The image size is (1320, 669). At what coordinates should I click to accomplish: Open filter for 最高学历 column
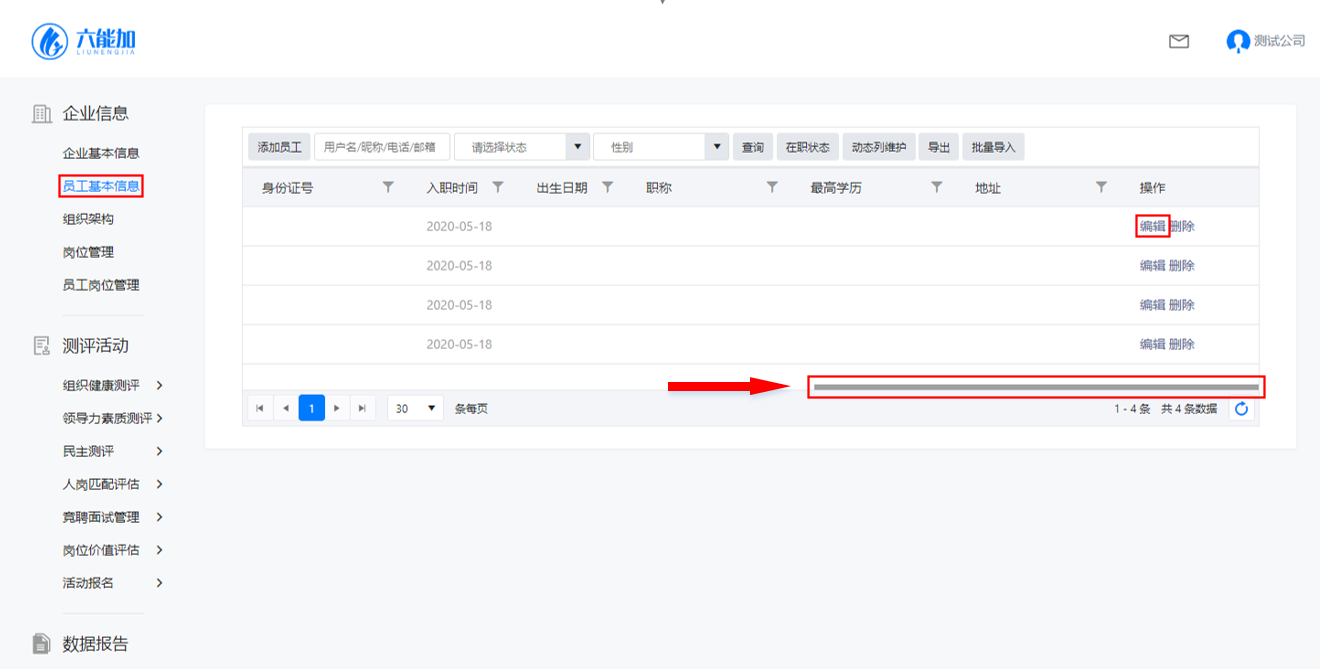937,187
